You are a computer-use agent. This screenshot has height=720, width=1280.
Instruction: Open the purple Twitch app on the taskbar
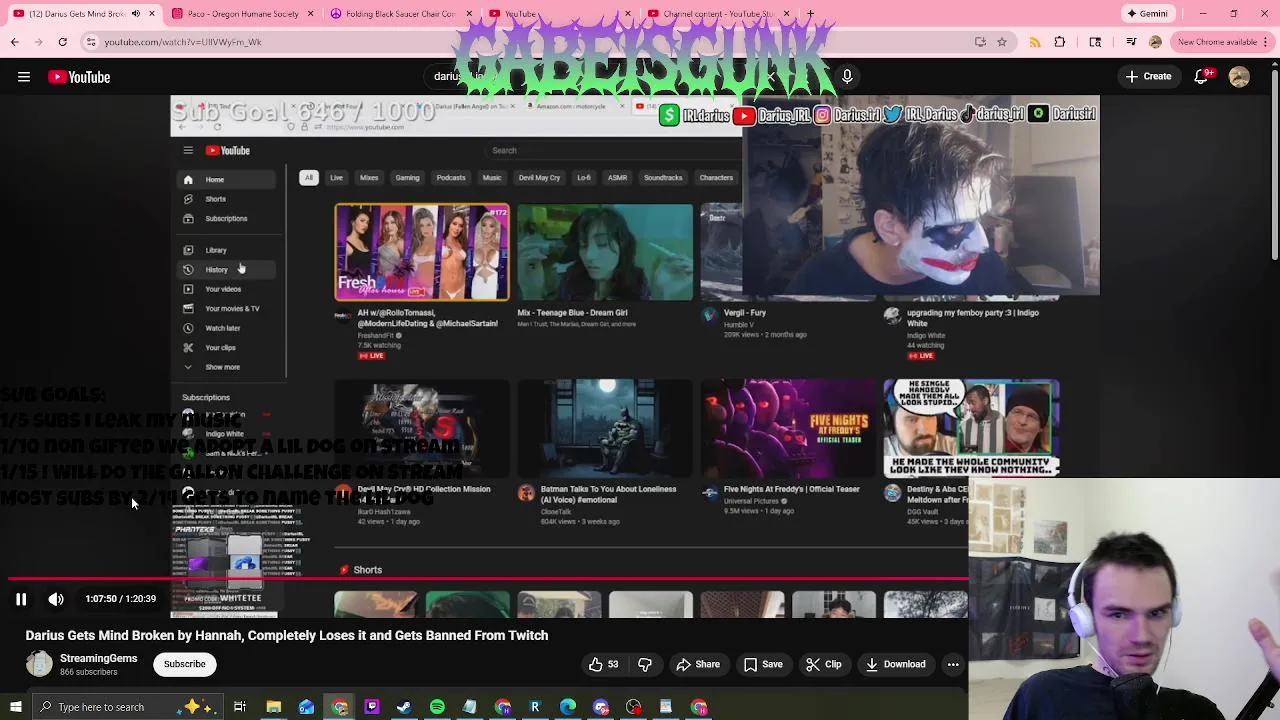click(x=372, y=708)
